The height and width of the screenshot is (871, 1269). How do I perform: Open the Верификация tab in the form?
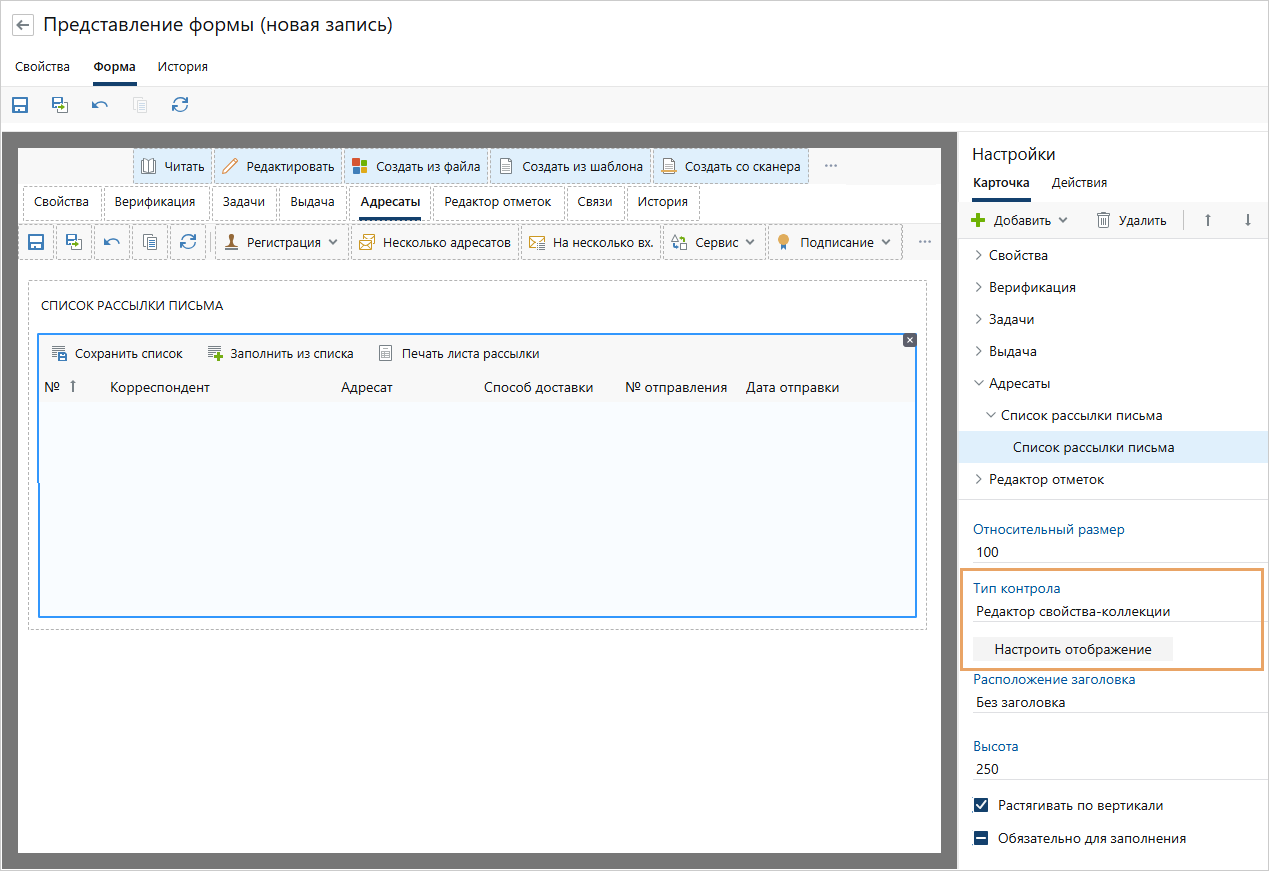point(155,202)
